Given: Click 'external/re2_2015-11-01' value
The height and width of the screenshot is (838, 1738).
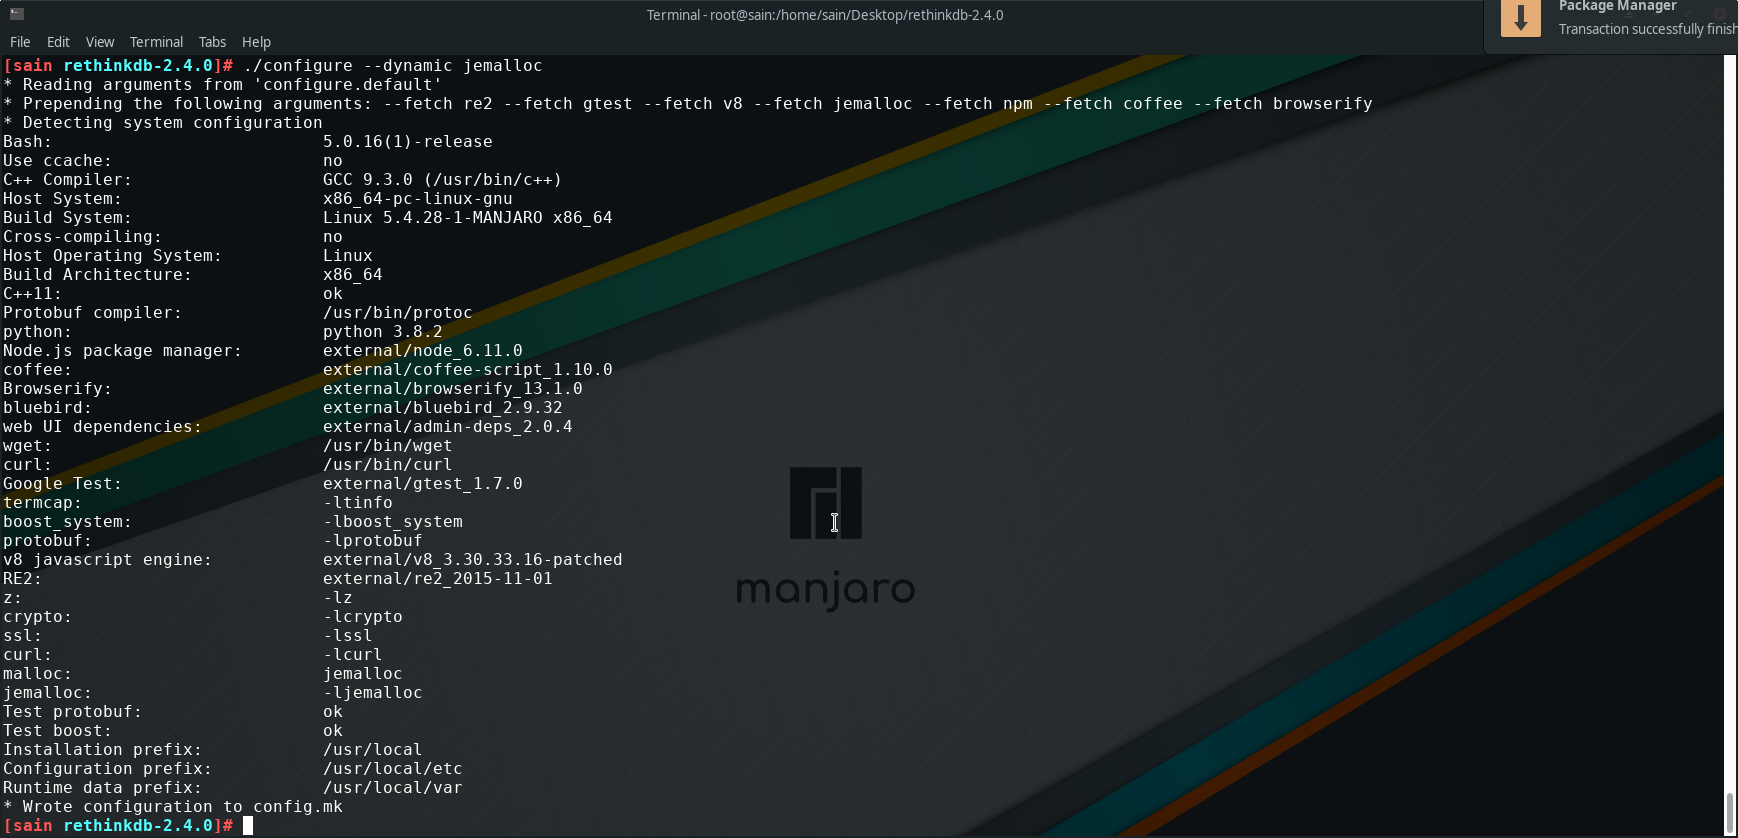Looking at the screenshot, I should click(x=437, y=579).
